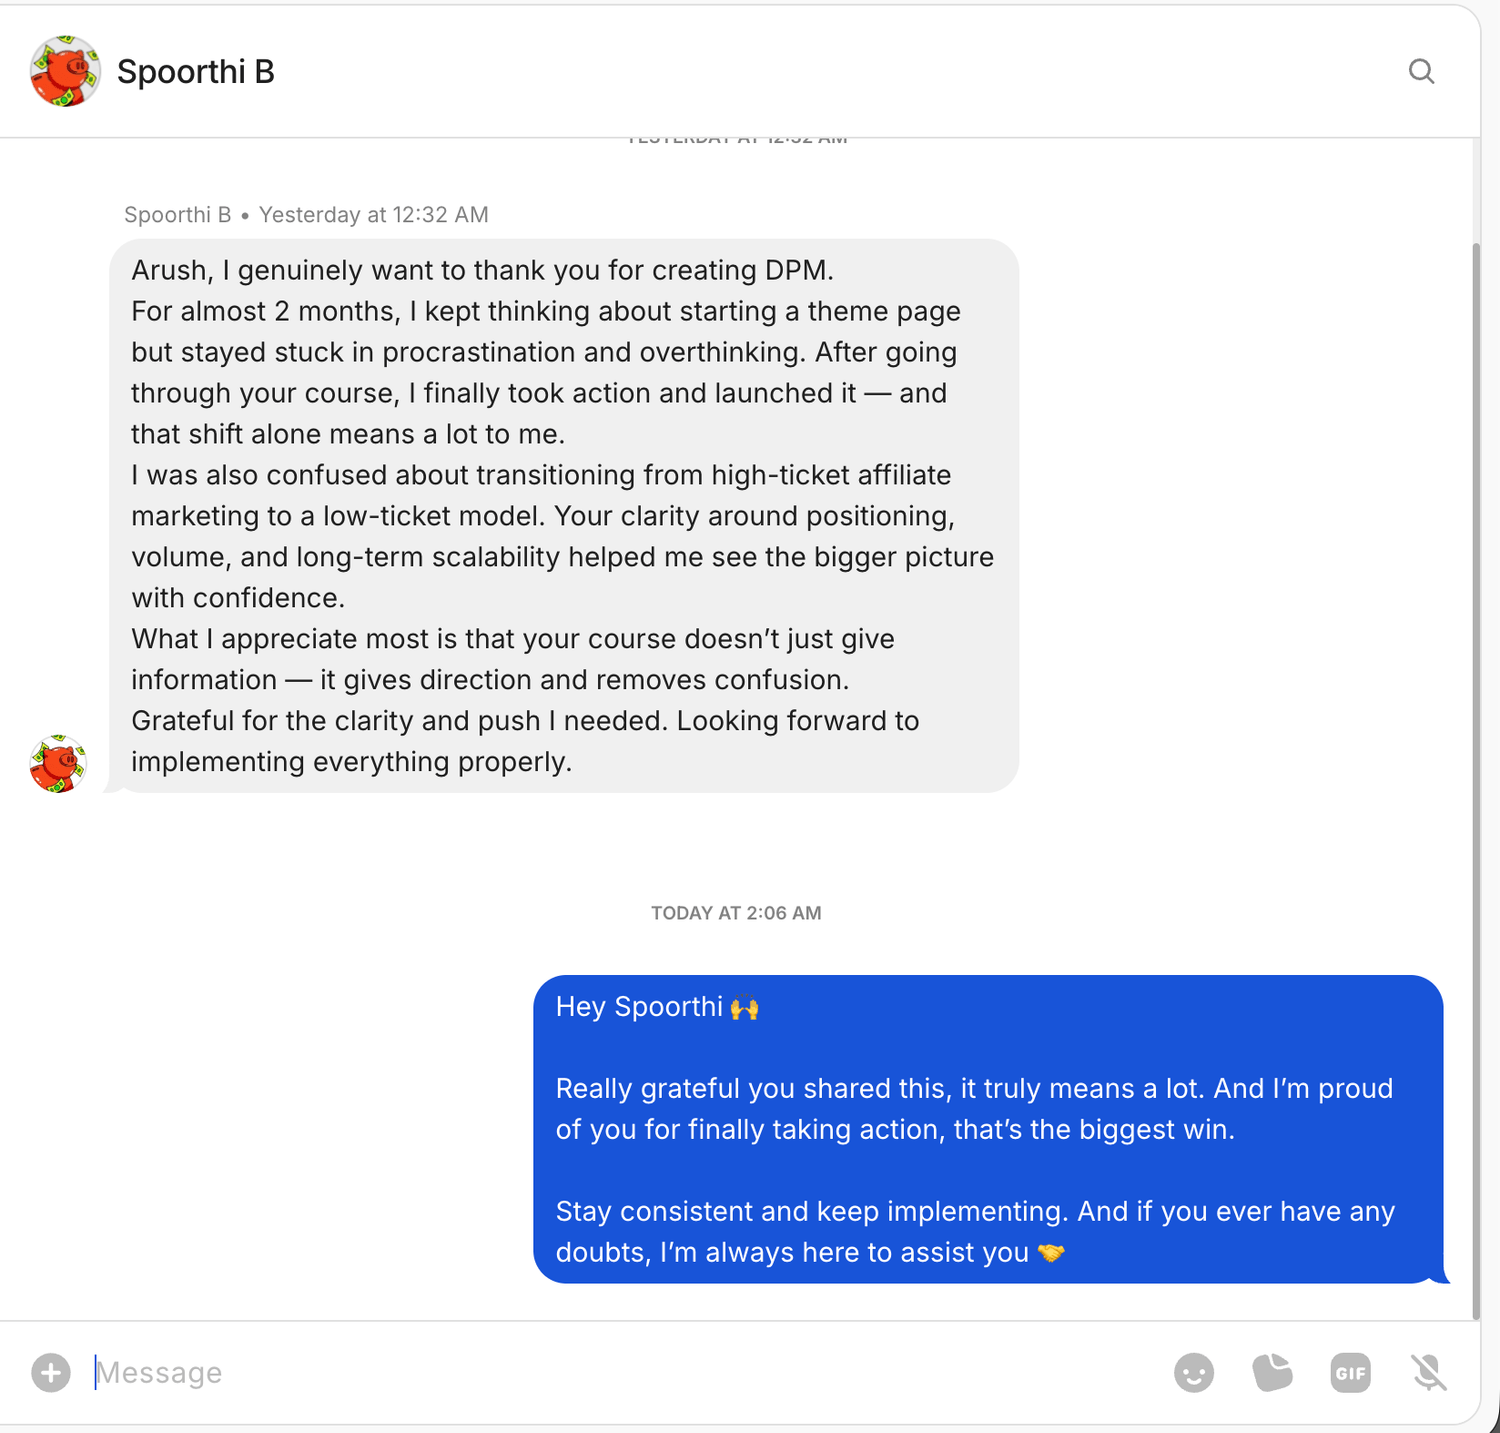Click the plus attachment button

51,1373
